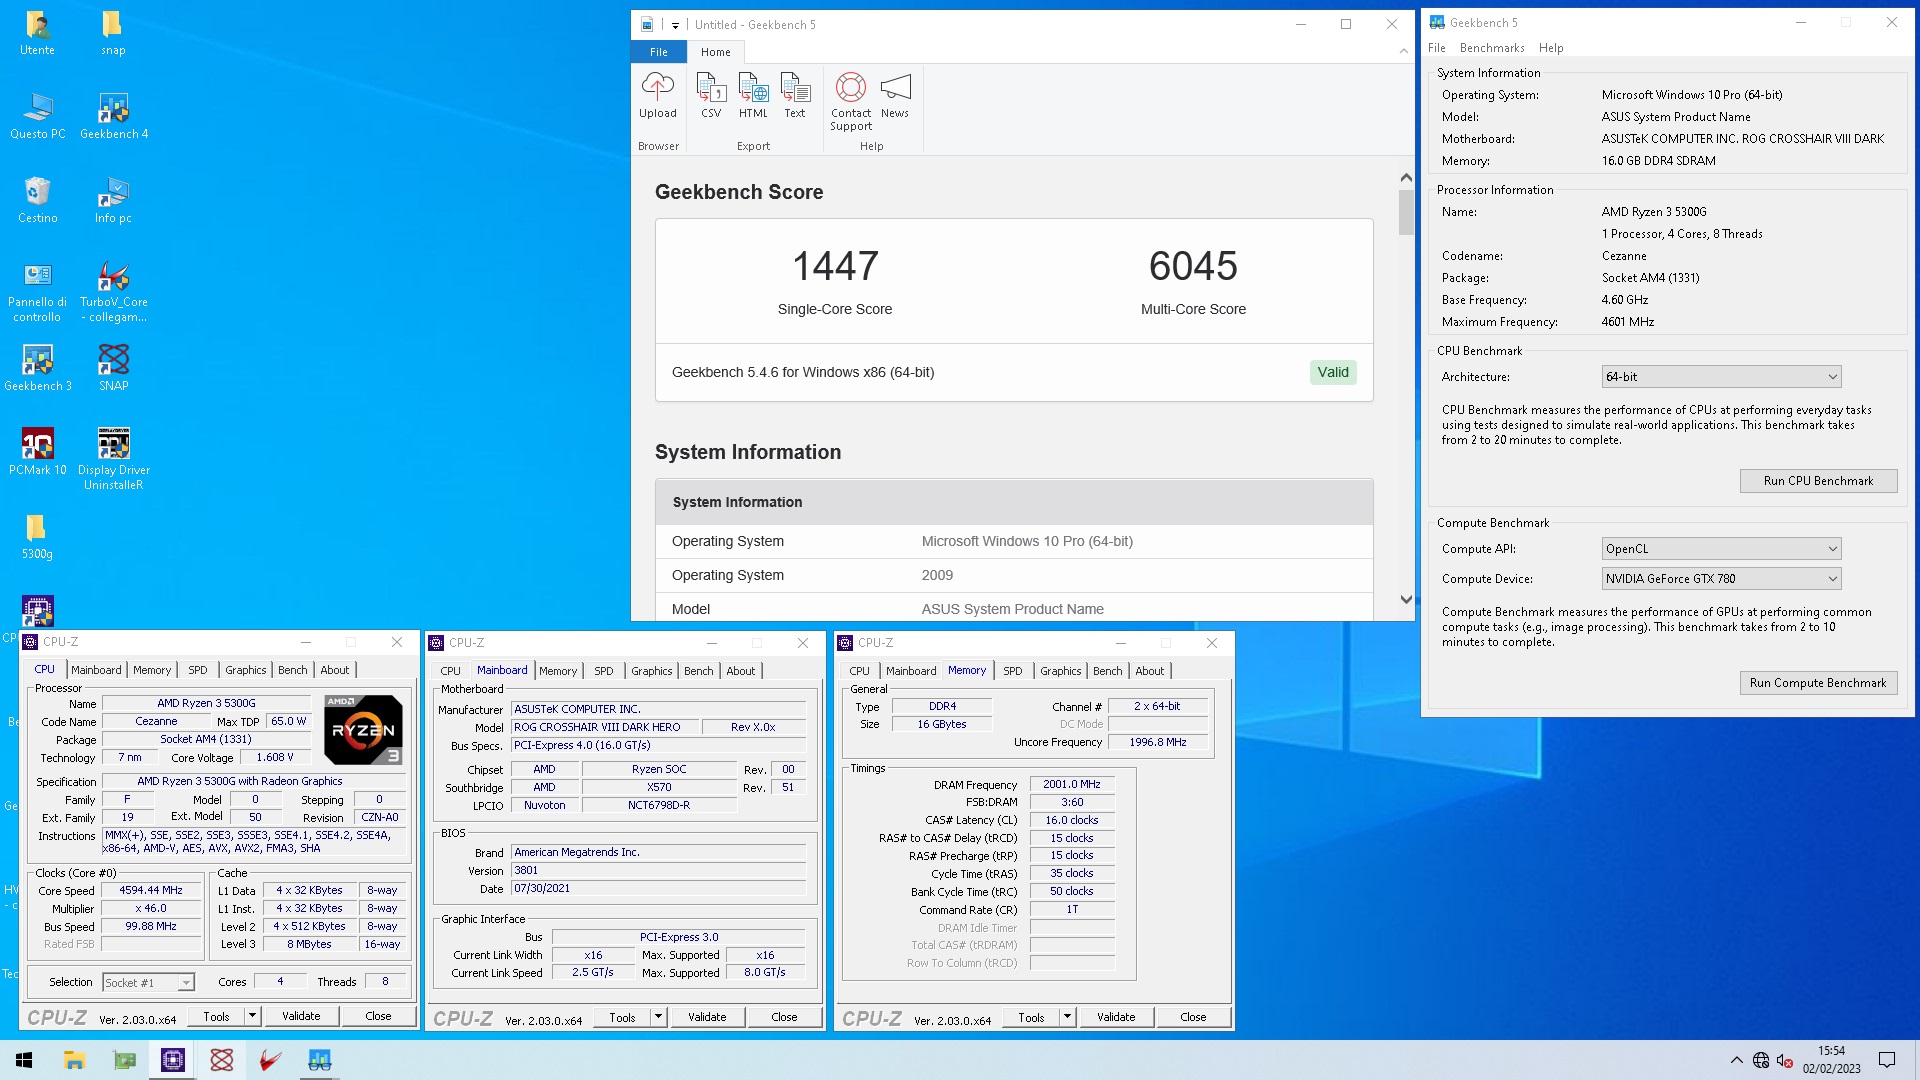1920x1080 pixels.
Task: Open About tab in first CPU-Z window
Action: (x=335, y=670)
